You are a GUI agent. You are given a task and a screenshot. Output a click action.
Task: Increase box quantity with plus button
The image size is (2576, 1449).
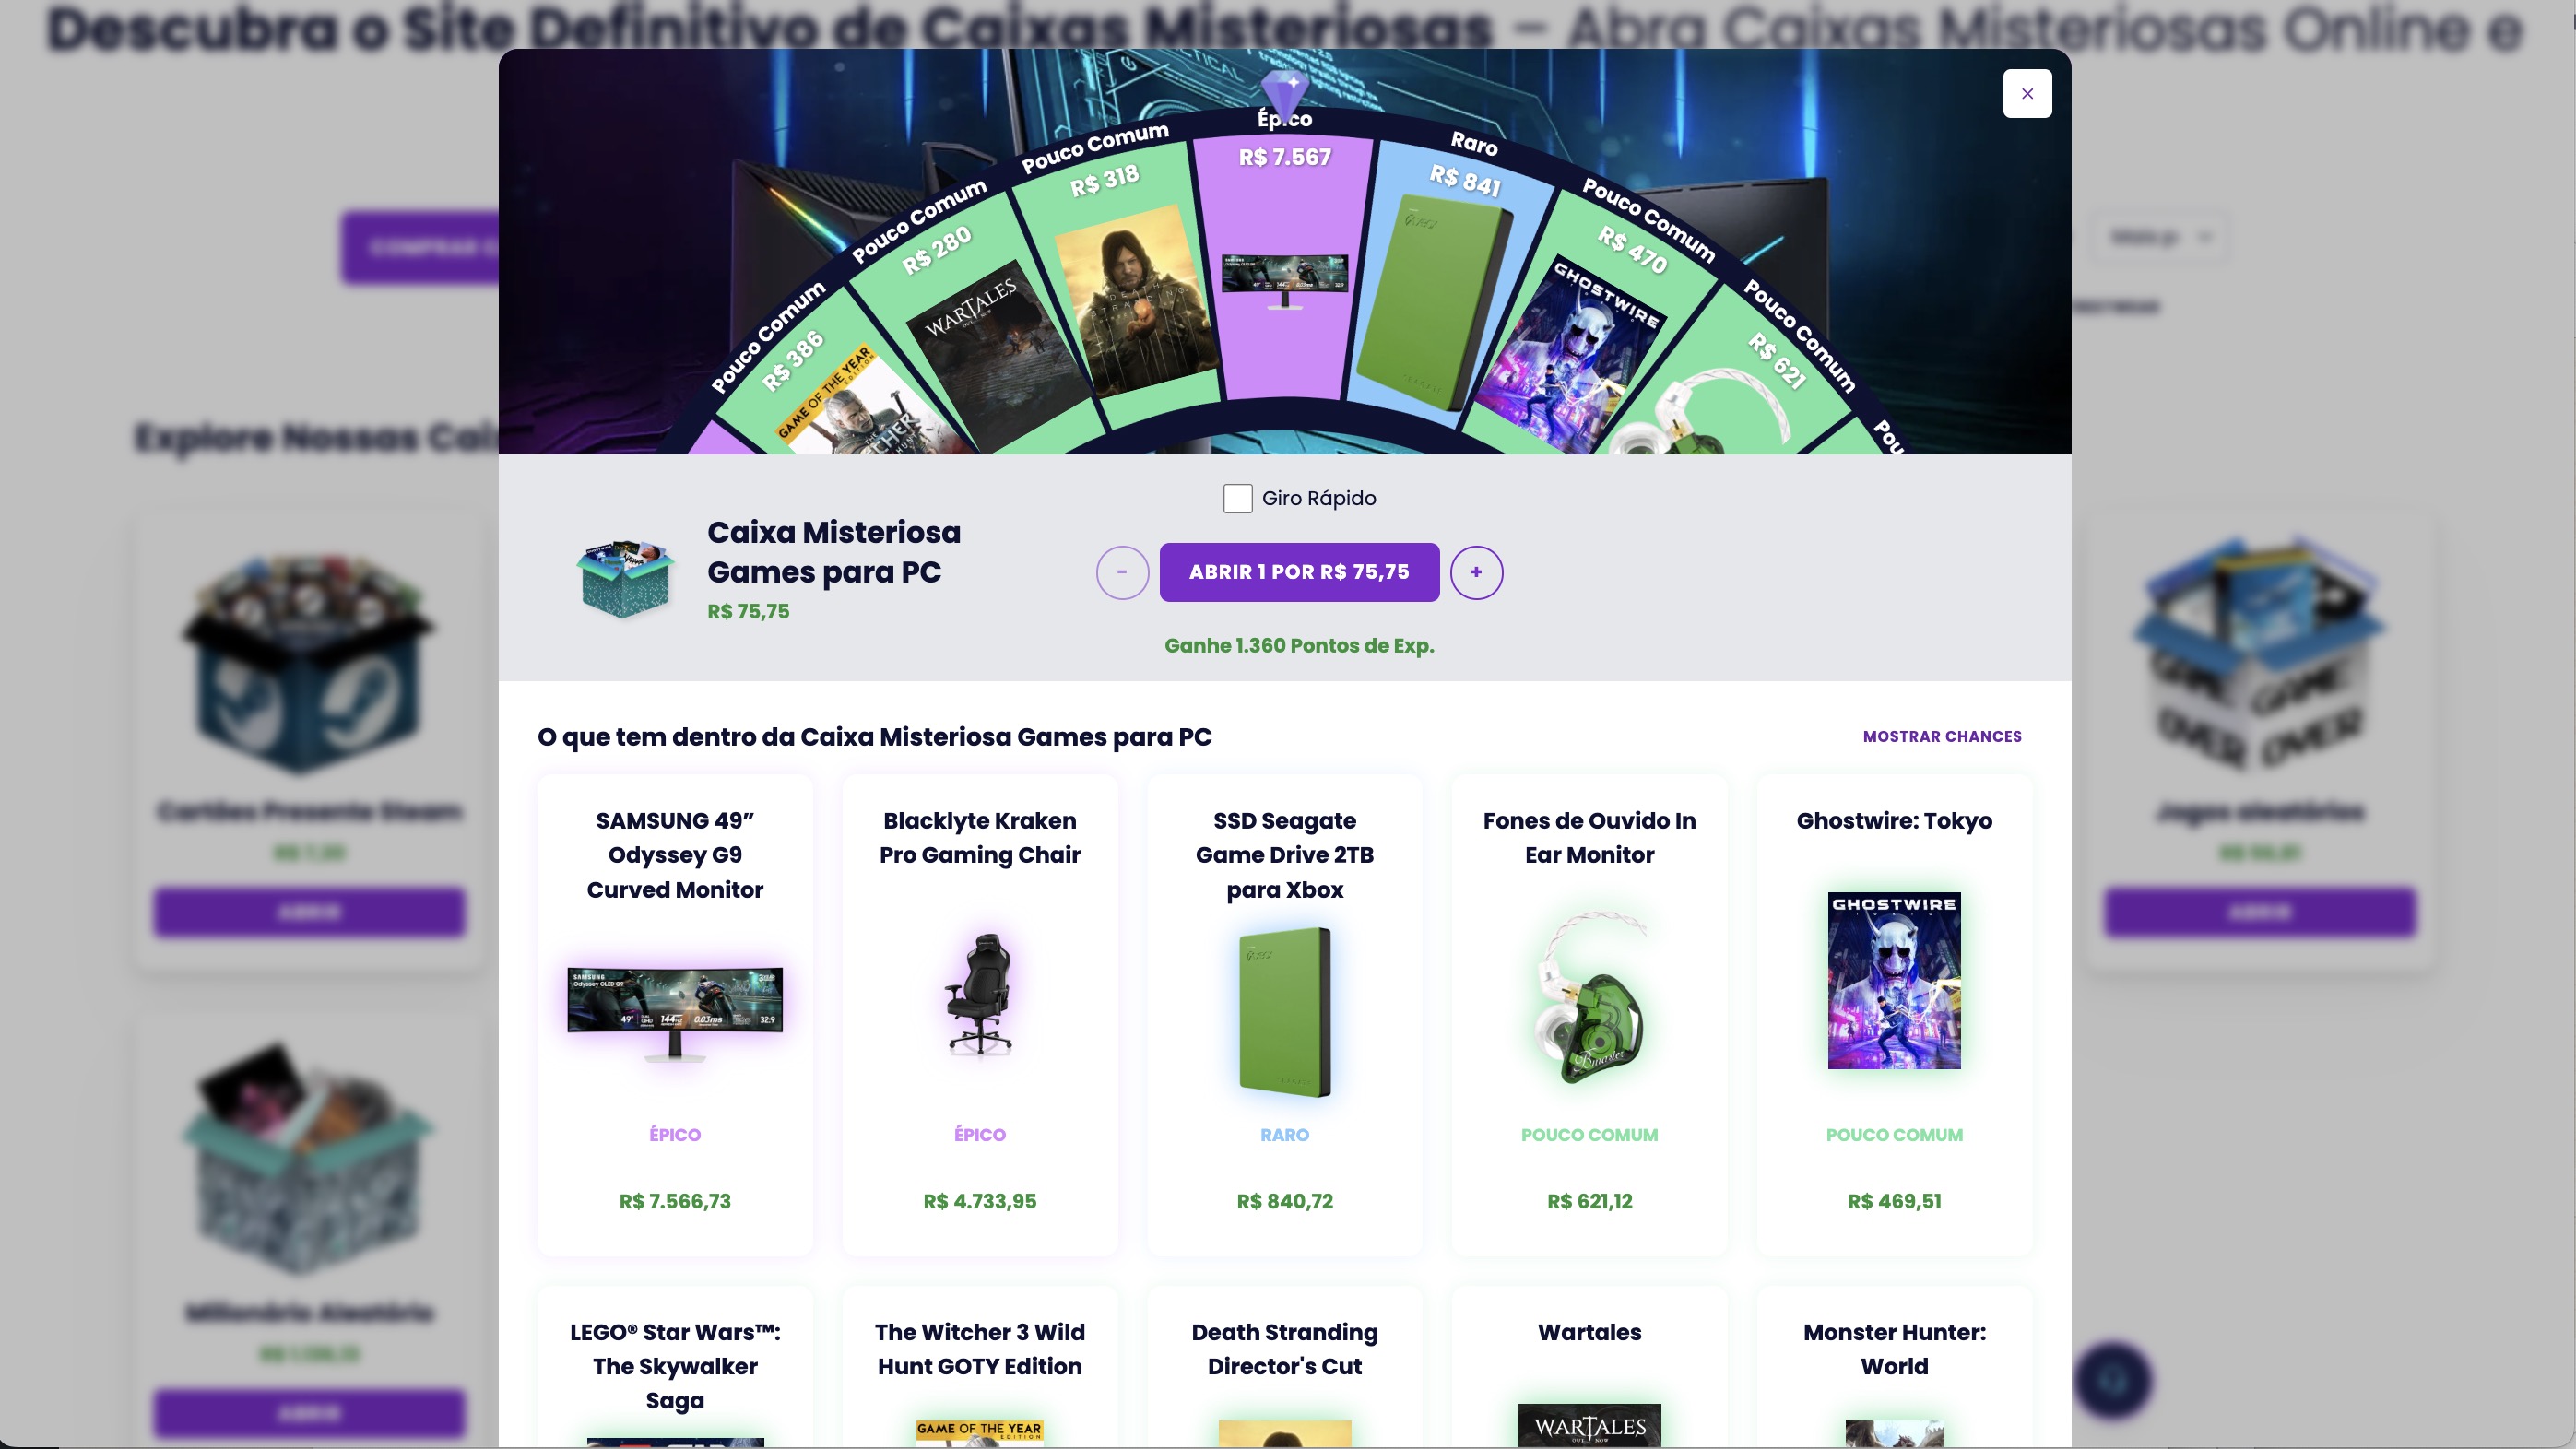[1476, 572]
